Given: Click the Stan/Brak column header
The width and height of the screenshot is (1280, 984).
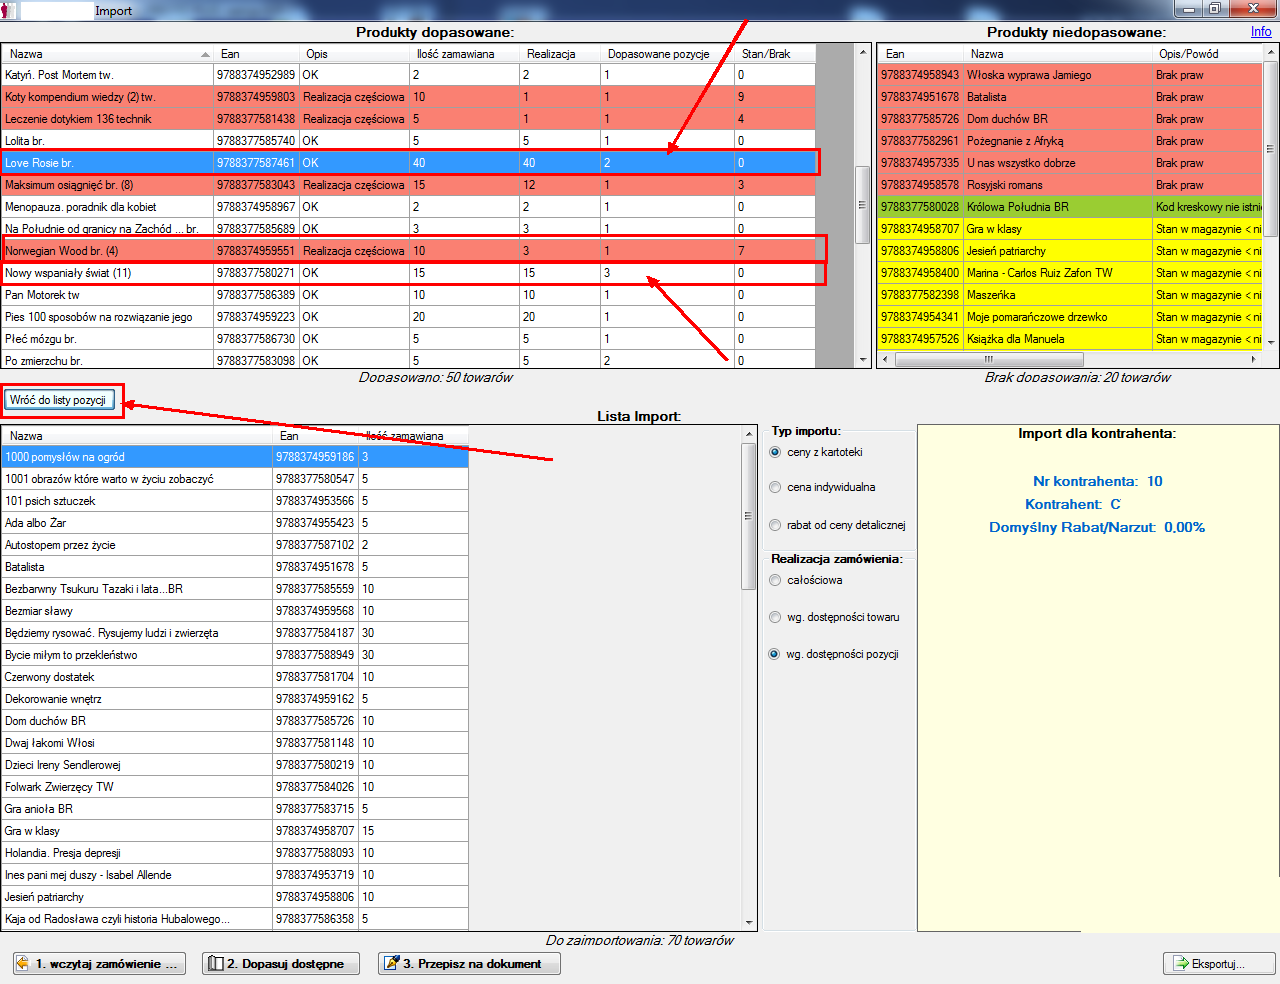Looking at the screenshot, I should [775, 54].
